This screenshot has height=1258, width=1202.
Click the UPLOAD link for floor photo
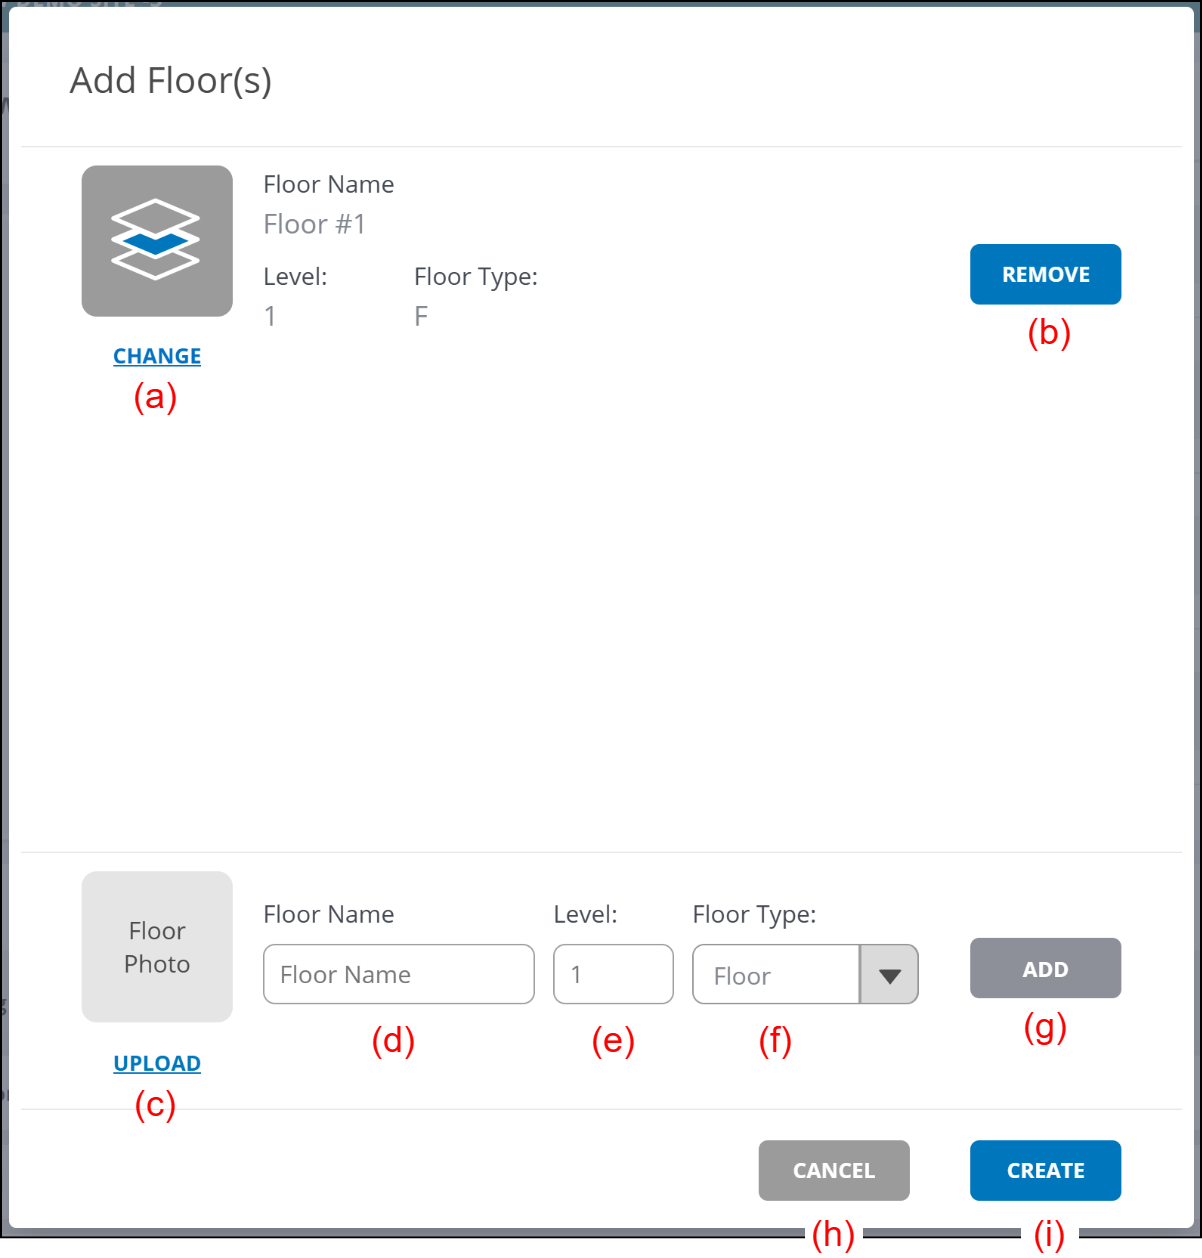(157, 1063)
